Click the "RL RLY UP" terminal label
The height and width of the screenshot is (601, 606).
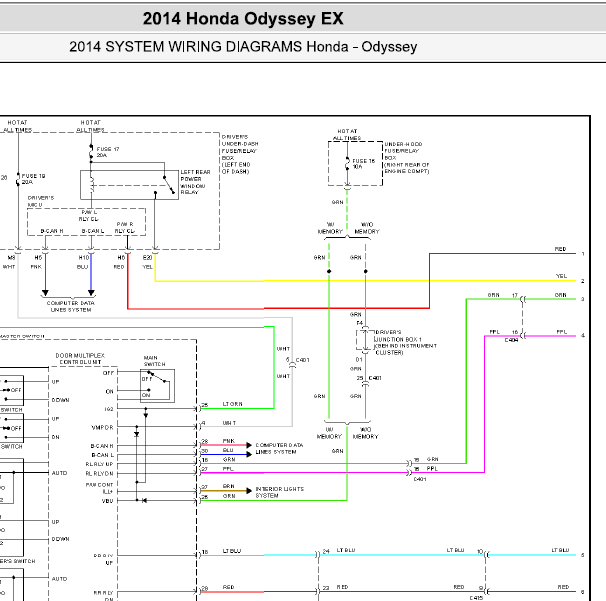(x=99, y=464)
